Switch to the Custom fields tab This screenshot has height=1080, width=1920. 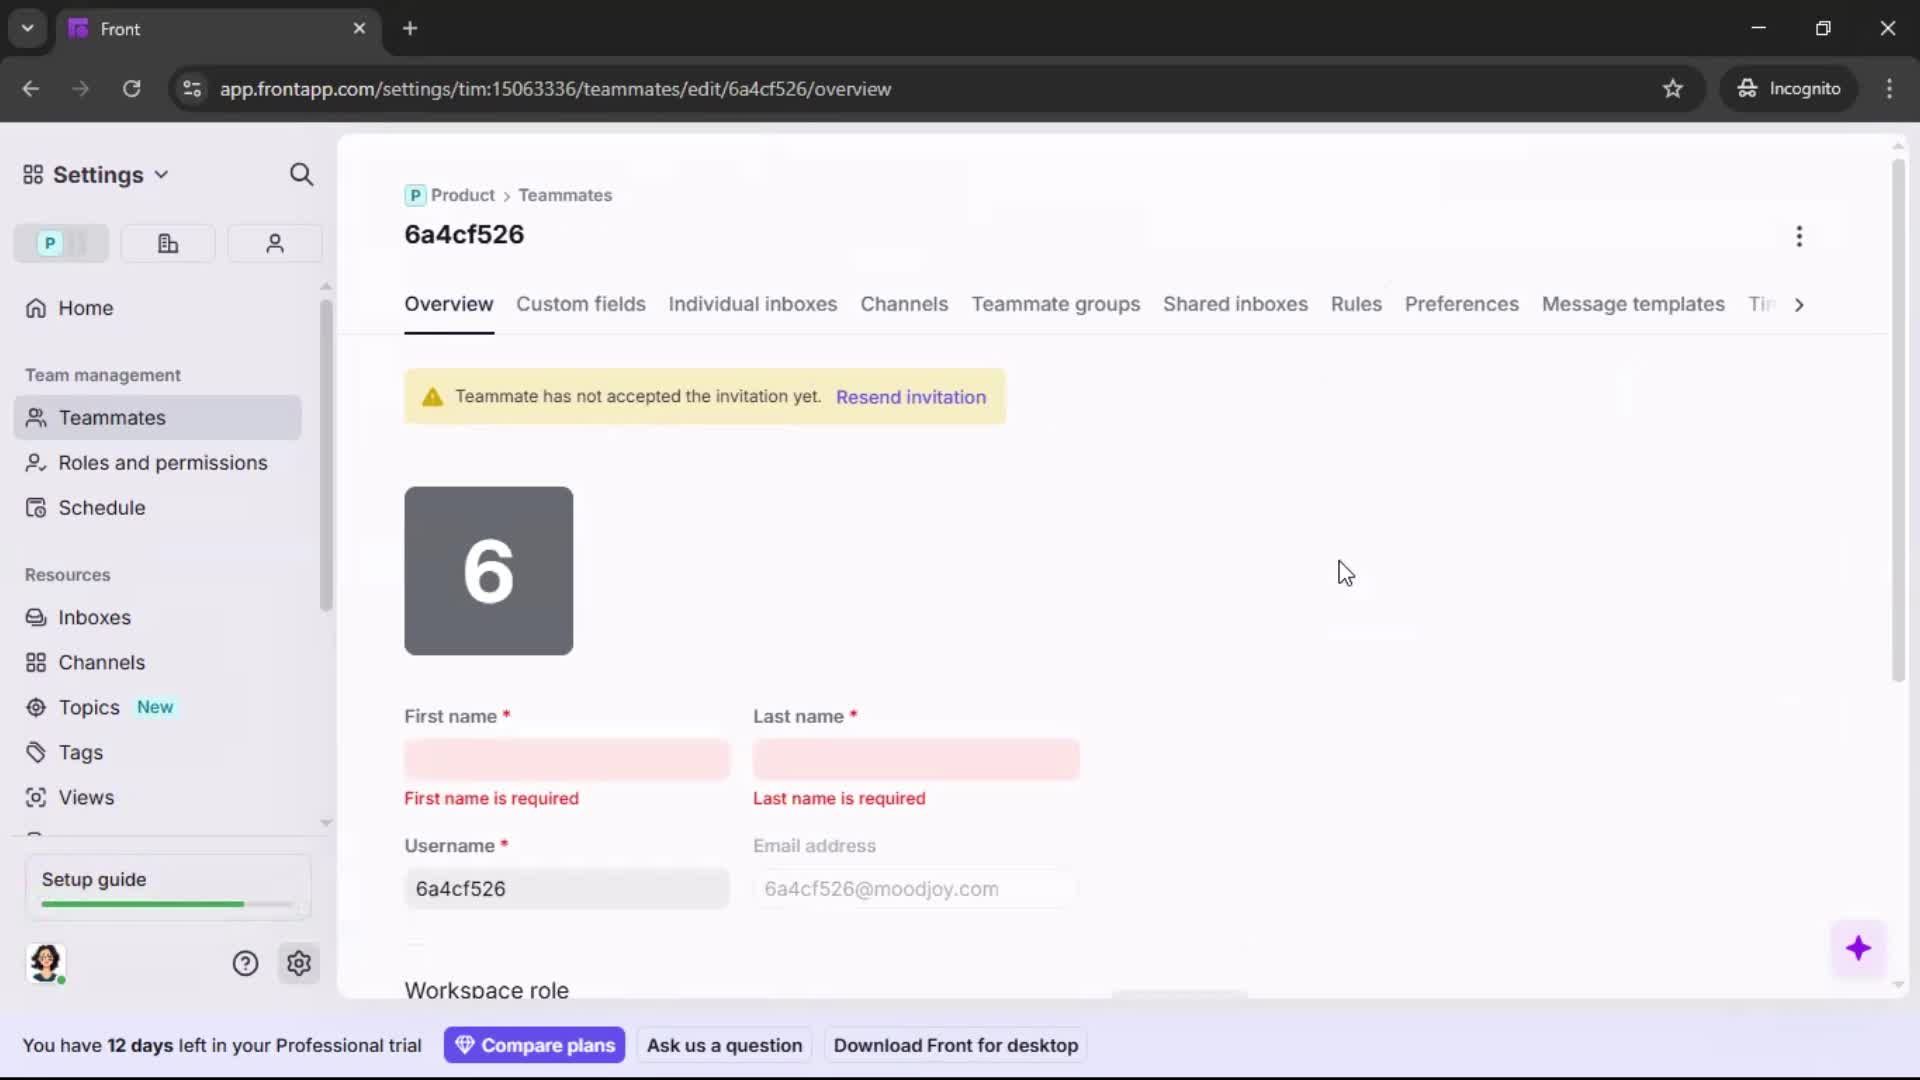coord(581,305)
